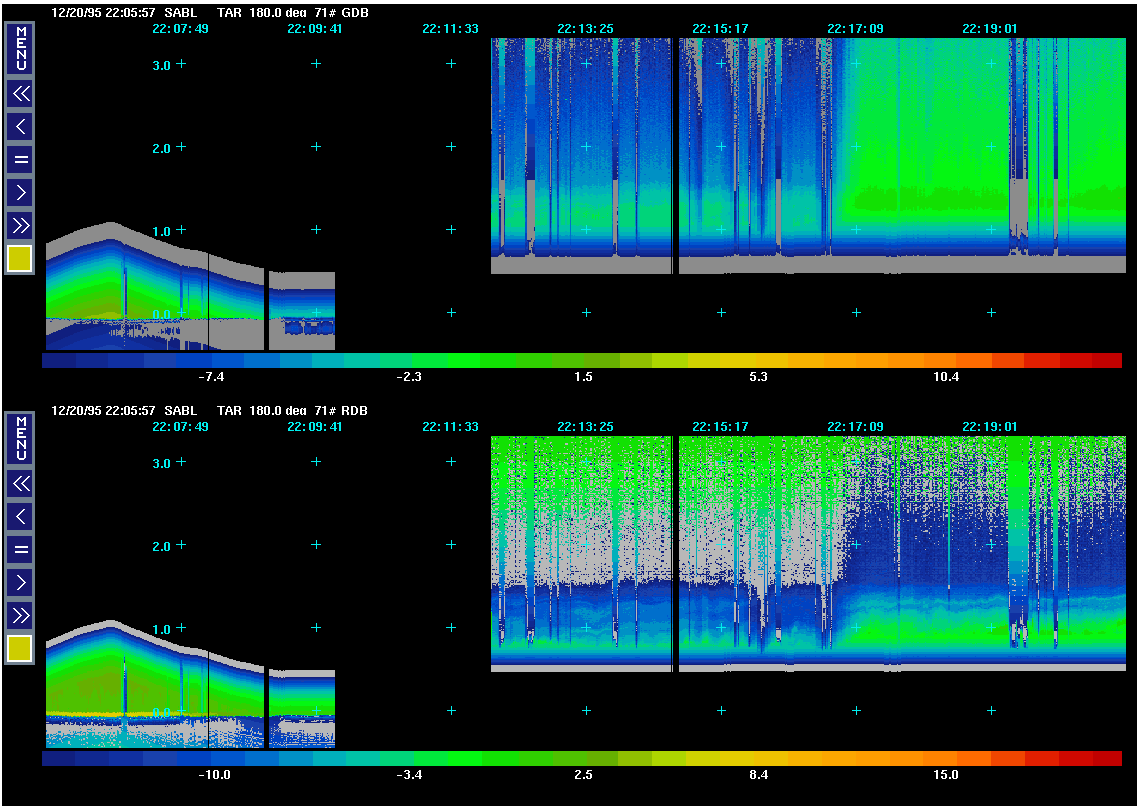Click the 22:17:09 time label in RDB panel
Screen dimensions: 1141x810
855,427
